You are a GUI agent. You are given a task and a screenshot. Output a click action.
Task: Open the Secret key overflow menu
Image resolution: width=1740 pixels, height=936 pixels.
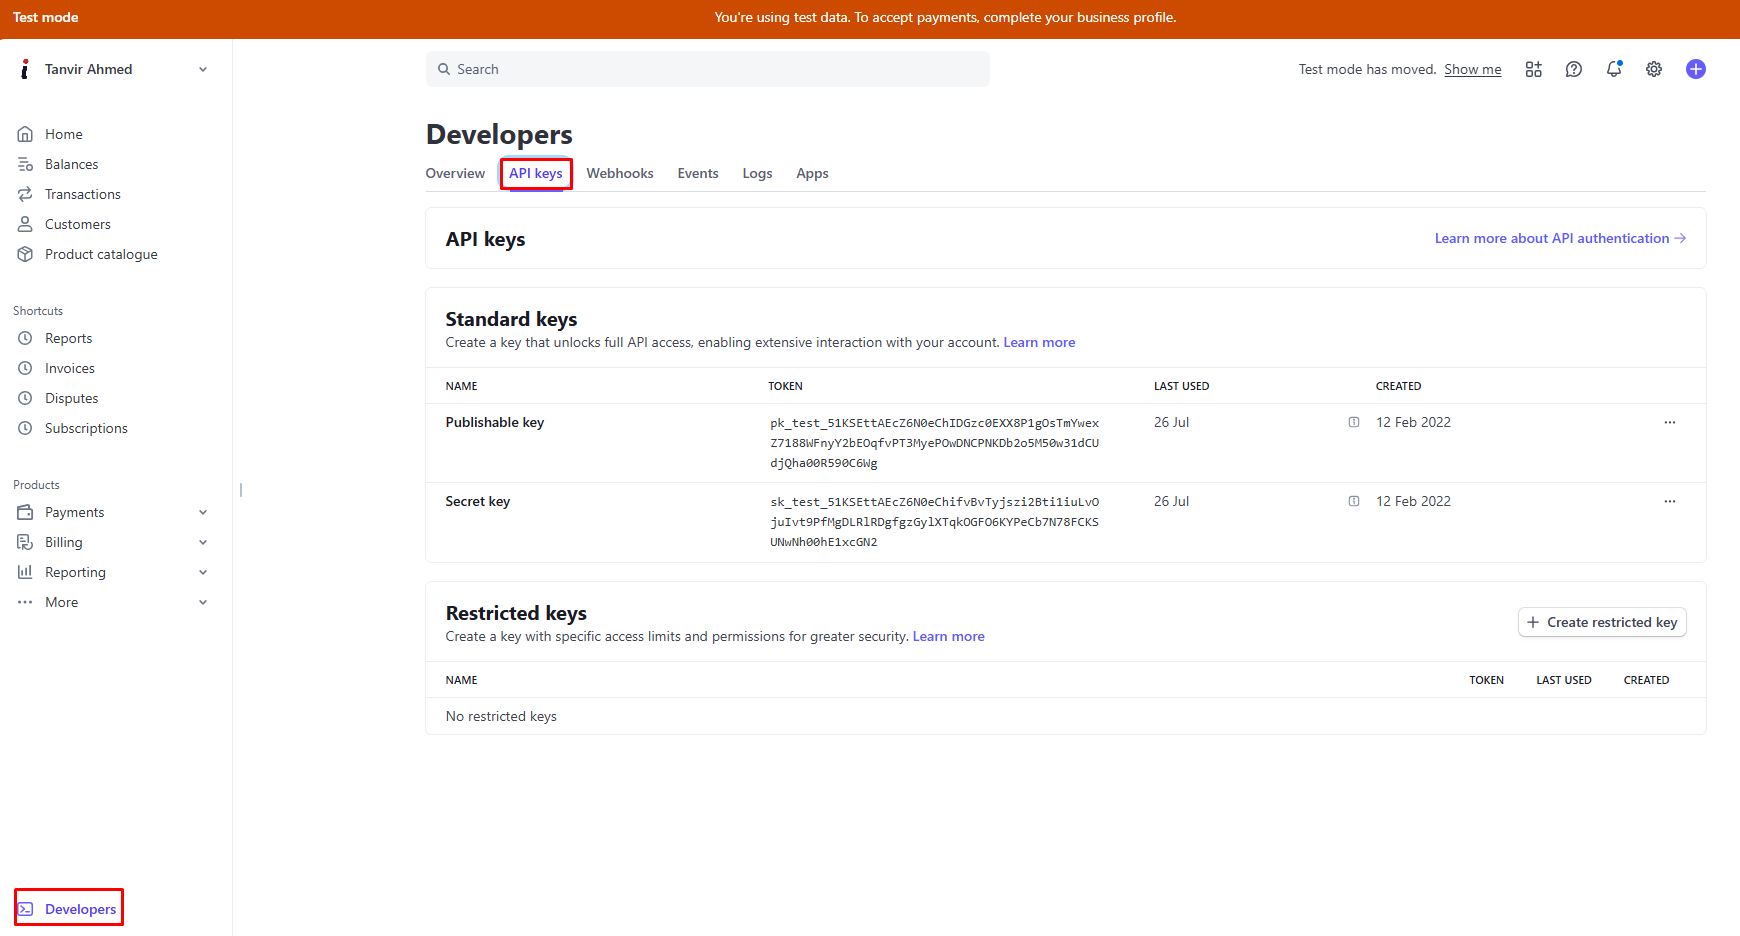tap(1670, 501)
